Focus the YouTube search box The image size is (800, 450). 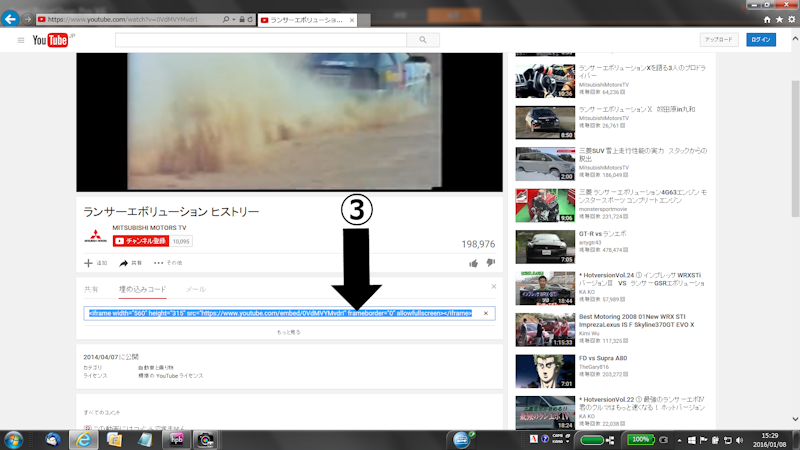pos(261,40)
